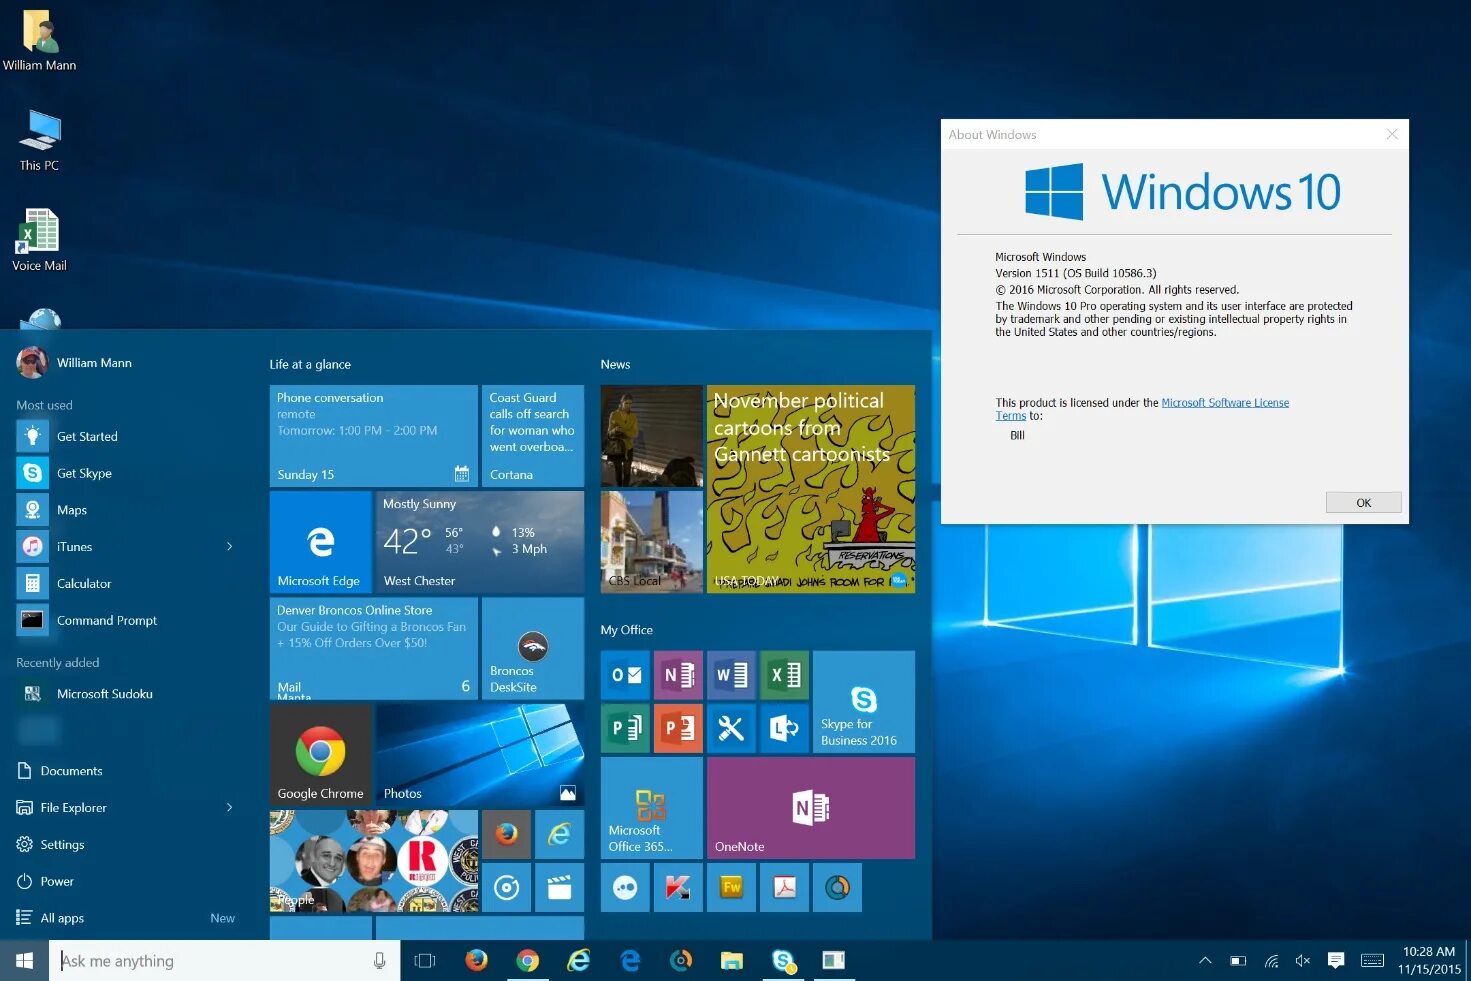Image resolution: width=1471 pixels, height=981 pixels.
Task: Launch Skype for Business 2016
Action: click(863, 701)
